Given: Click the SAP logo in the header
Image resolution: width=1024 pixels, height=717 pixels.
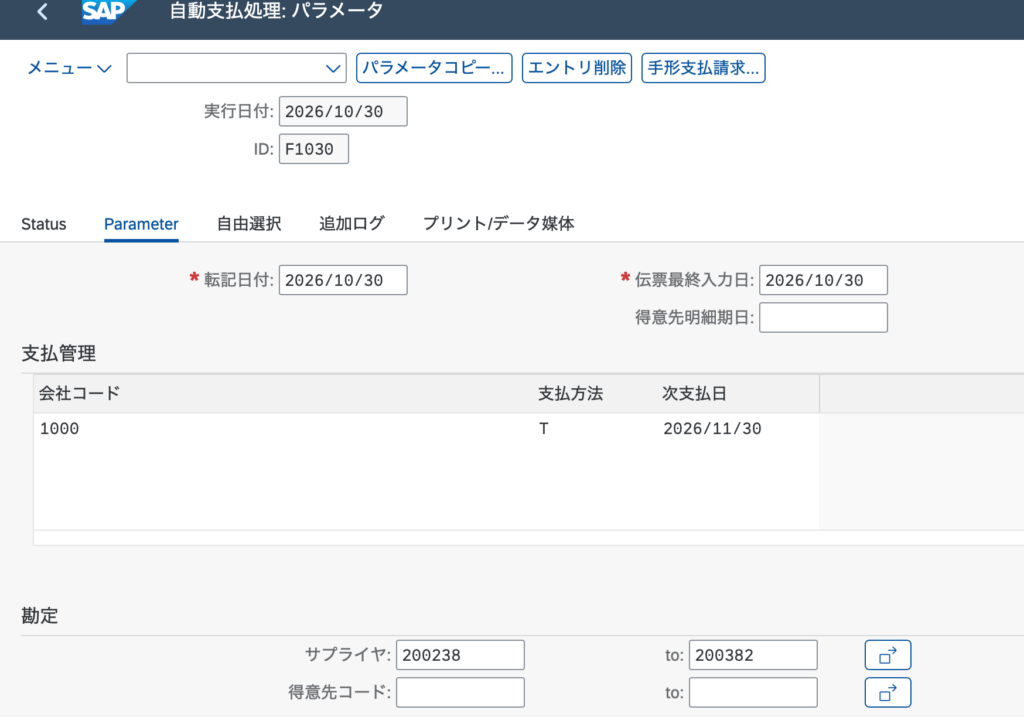Looking at the screenshot, I should point(107,11).
